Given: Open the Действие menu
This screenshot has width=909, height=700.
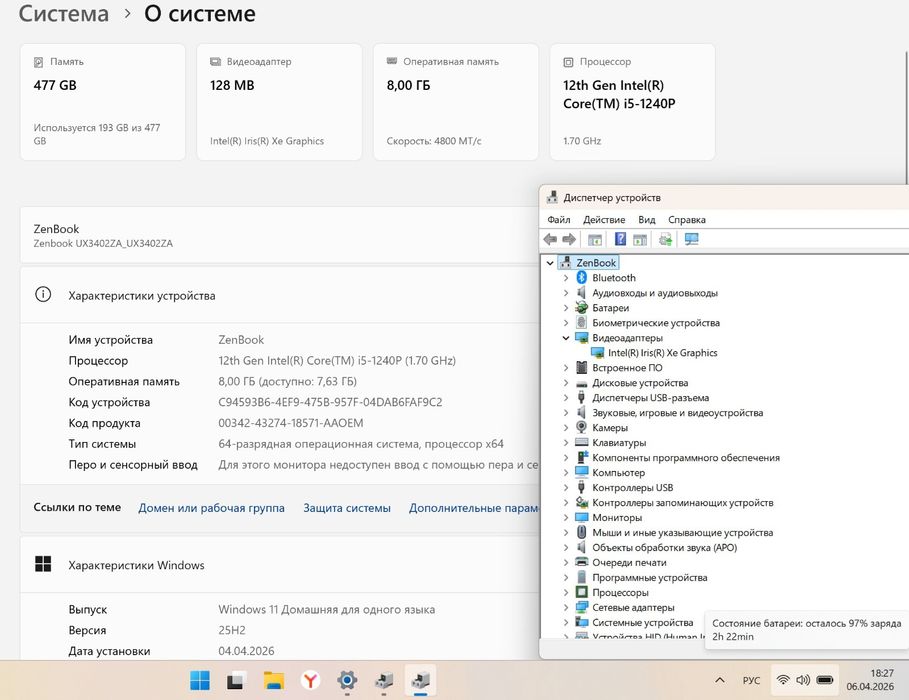Looking at the screenshot, I should pos(604,219).
